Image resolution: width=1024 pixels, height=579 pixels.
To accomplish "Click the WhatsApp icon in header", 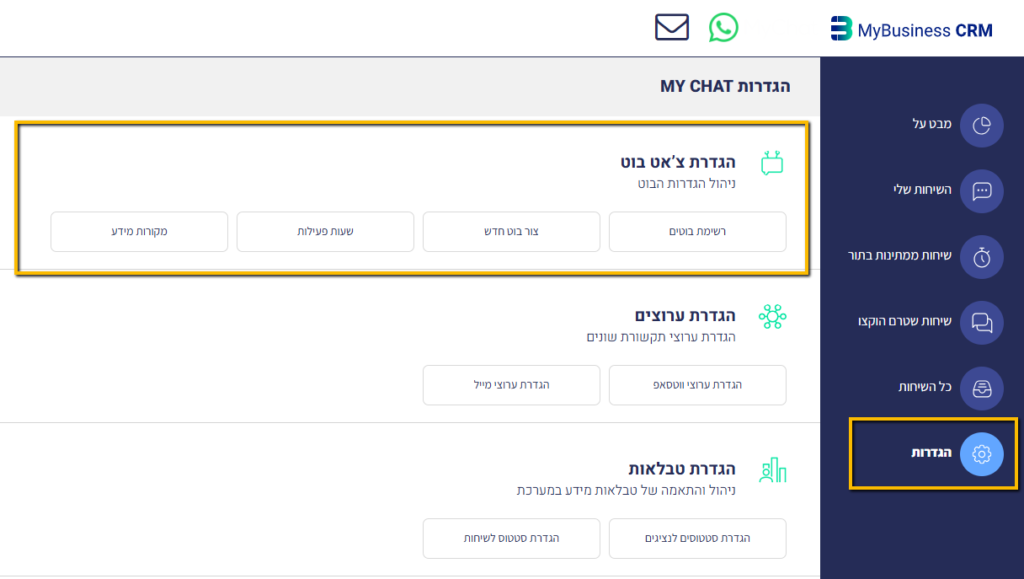I will pos(723,27).
